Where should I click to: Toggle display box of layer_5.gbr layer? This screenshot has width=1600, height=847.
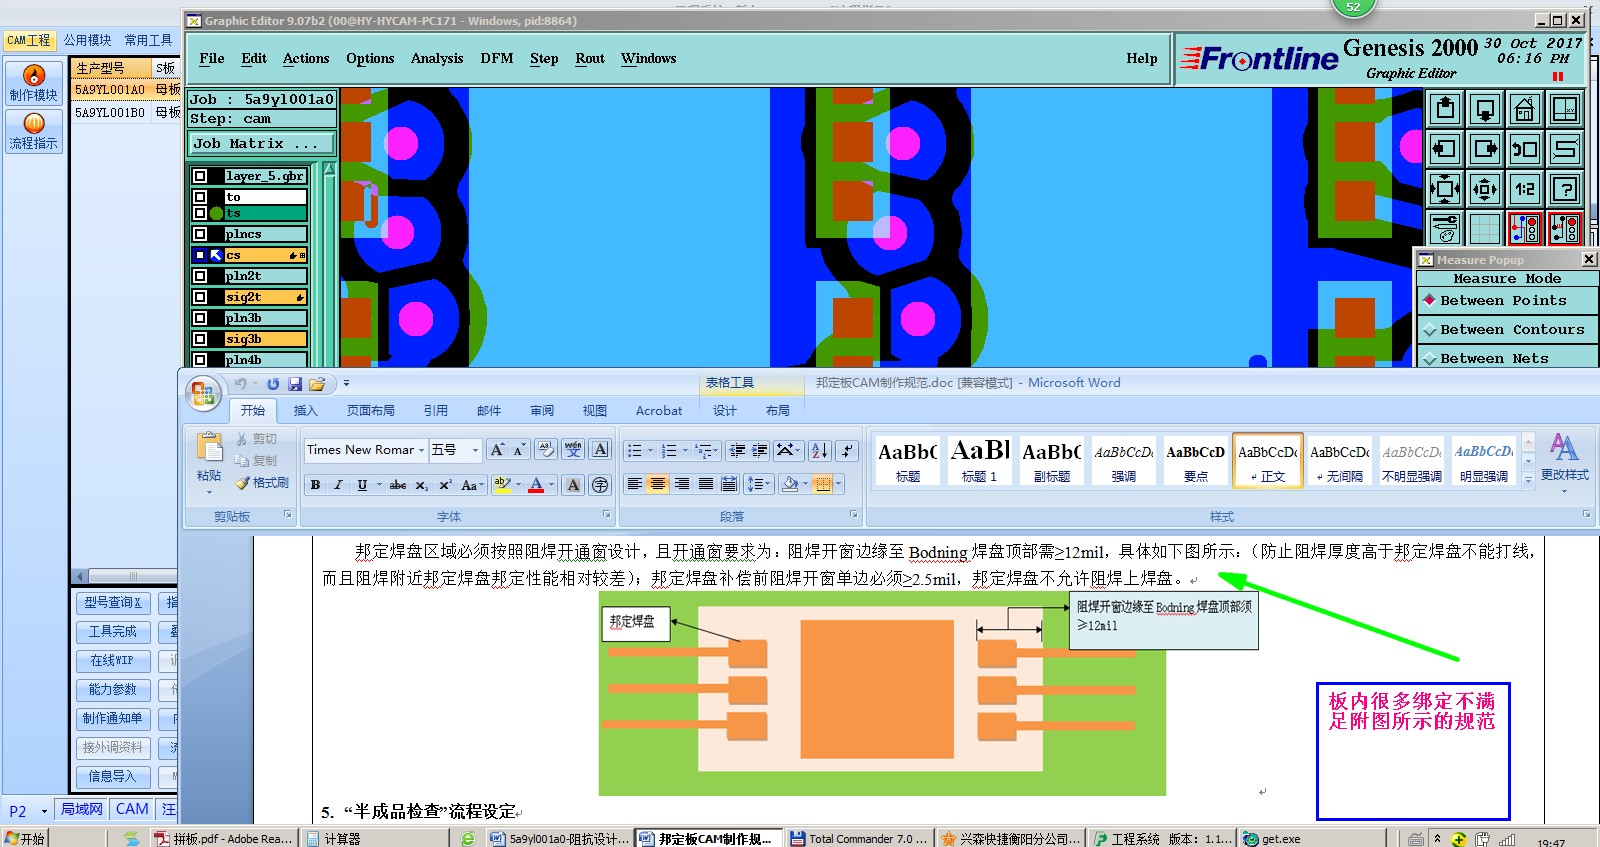(200, 176)
